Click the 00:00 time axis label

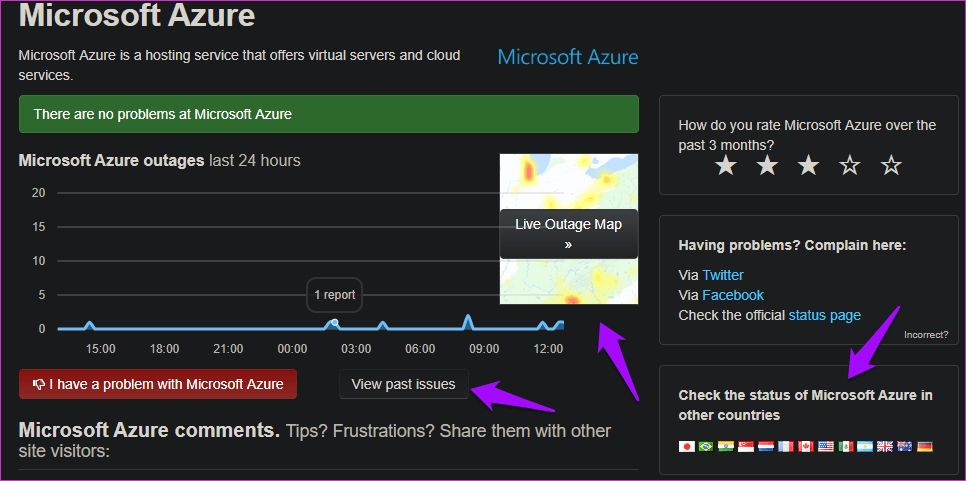(x=292, y=349)
